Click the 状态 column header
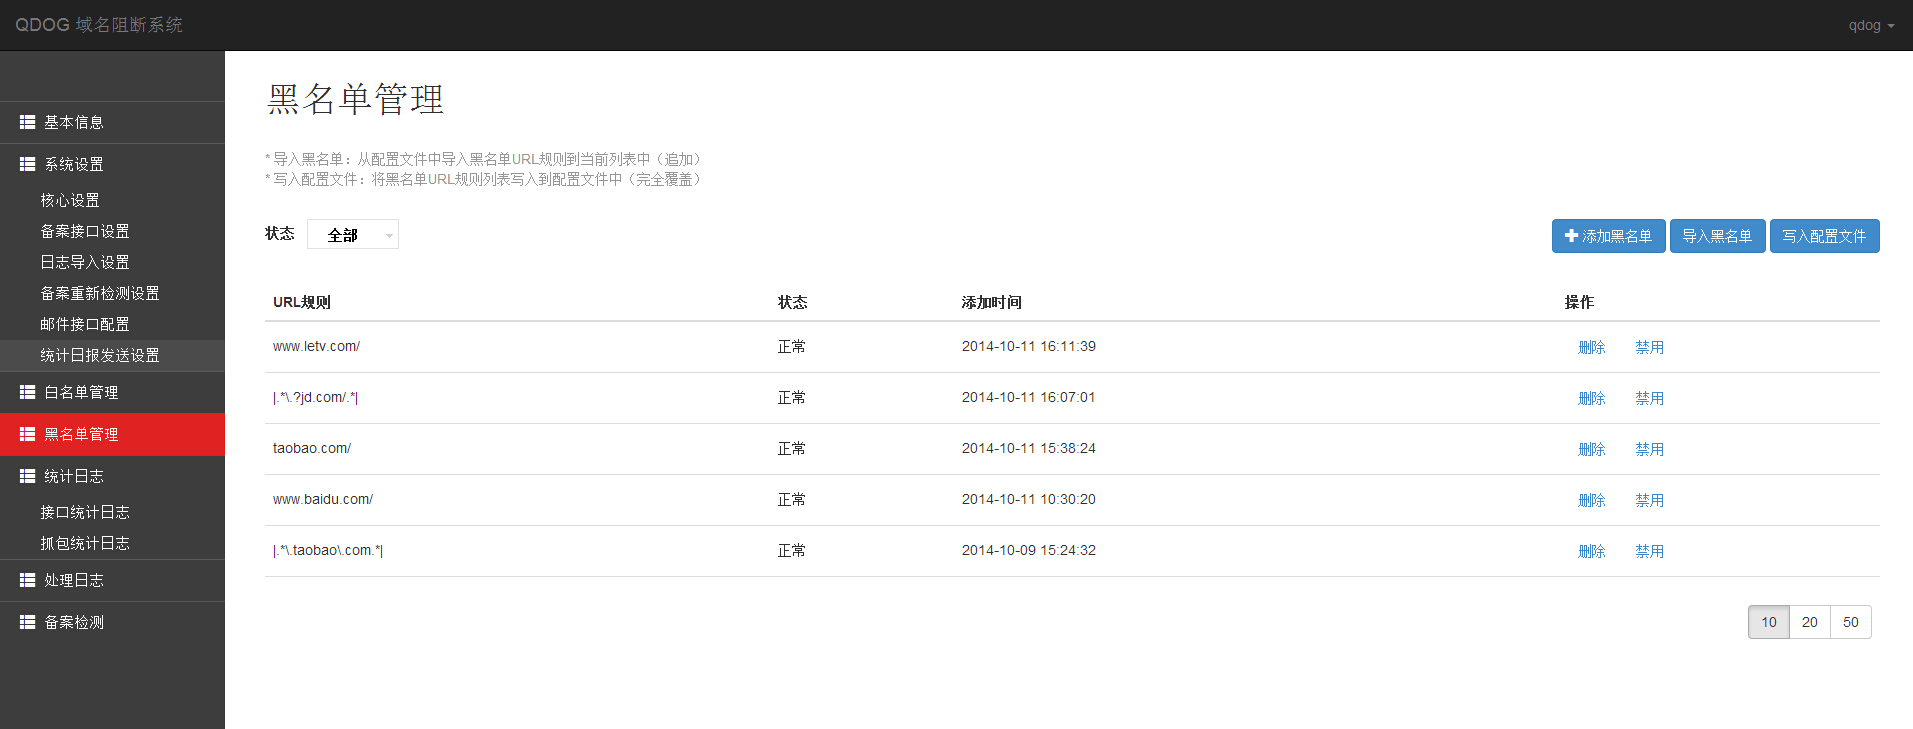Viewport: 1913px width, 729px height. tap(793, 302)
